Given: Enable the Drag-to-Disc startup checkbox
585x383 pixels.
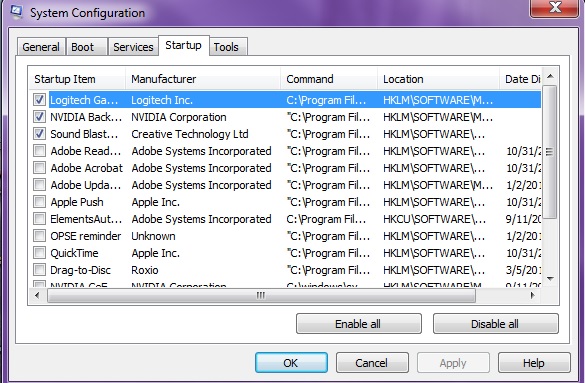Looking at the screenshot, I should [x=40, y=270].
